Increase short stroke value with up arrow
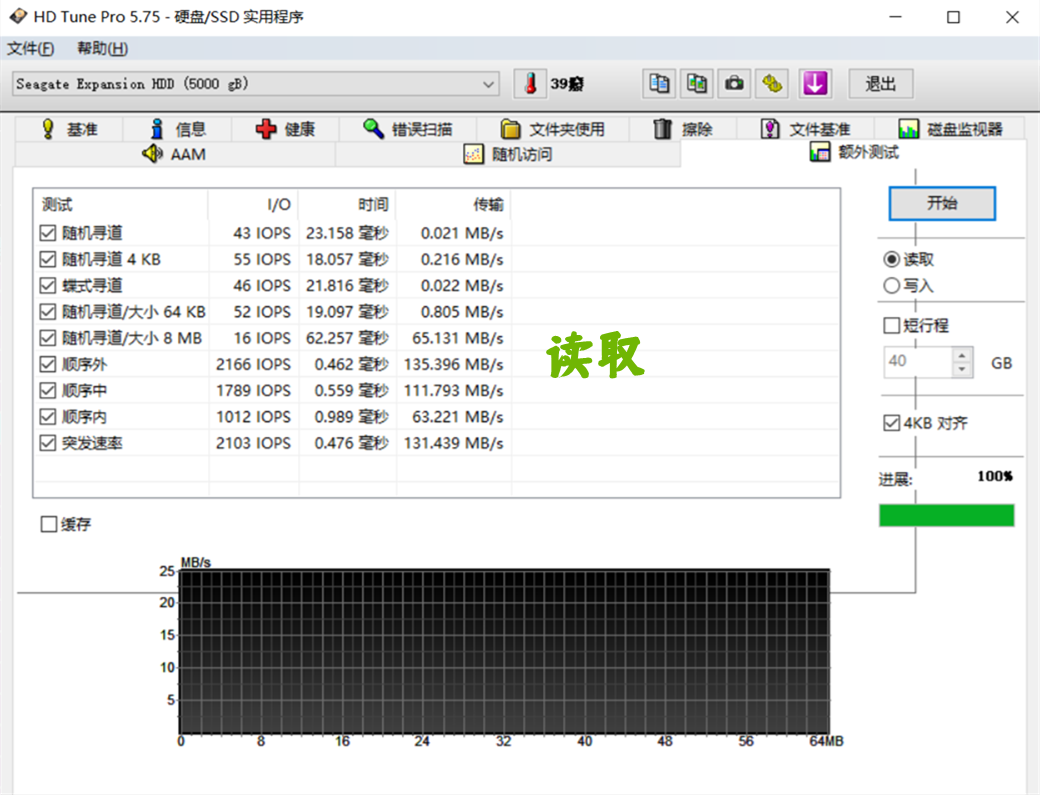 pyautogui.click(x=962, y=355)
